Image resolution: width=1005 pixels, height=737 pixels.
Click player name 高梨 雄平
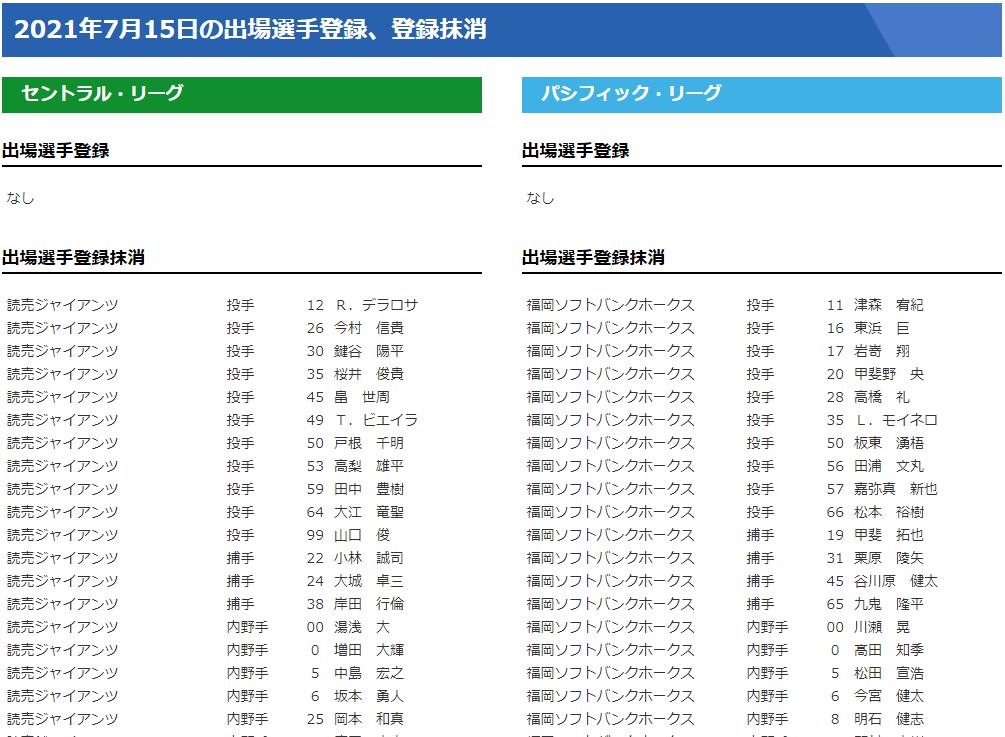(369, 467)
